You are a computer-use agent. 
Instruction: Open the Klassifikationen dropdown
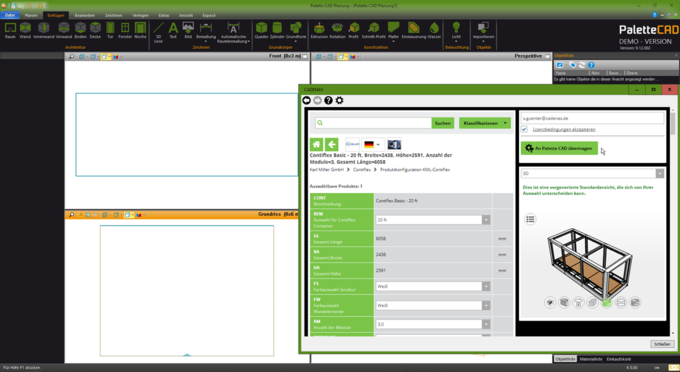point(485,123)
